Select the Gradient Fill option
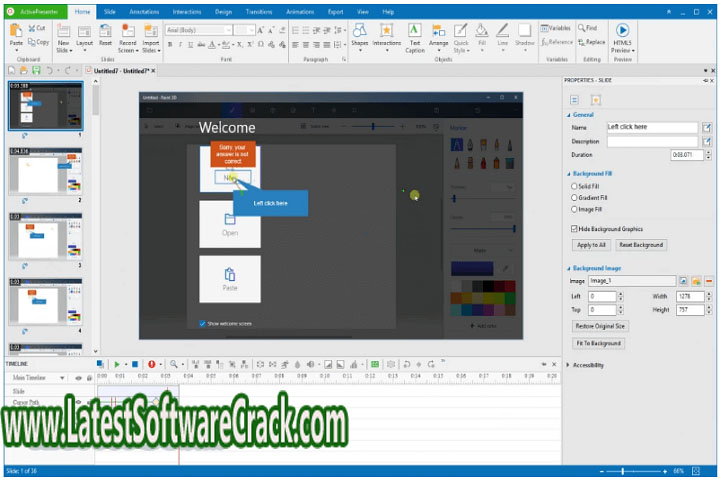Screen dimensions: 720x480 click(x=573, y=197)
